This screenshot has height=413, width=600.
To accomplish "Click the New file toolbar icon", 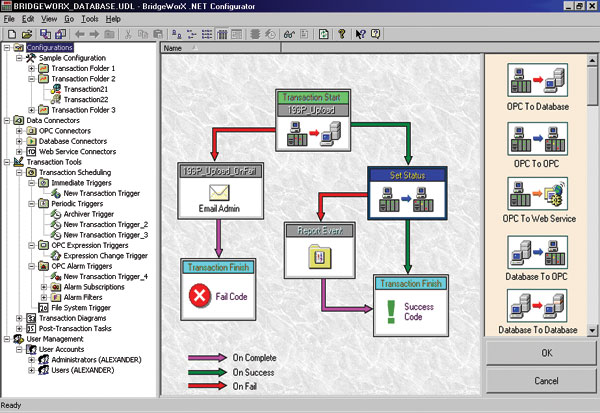I will click(11, 34).
